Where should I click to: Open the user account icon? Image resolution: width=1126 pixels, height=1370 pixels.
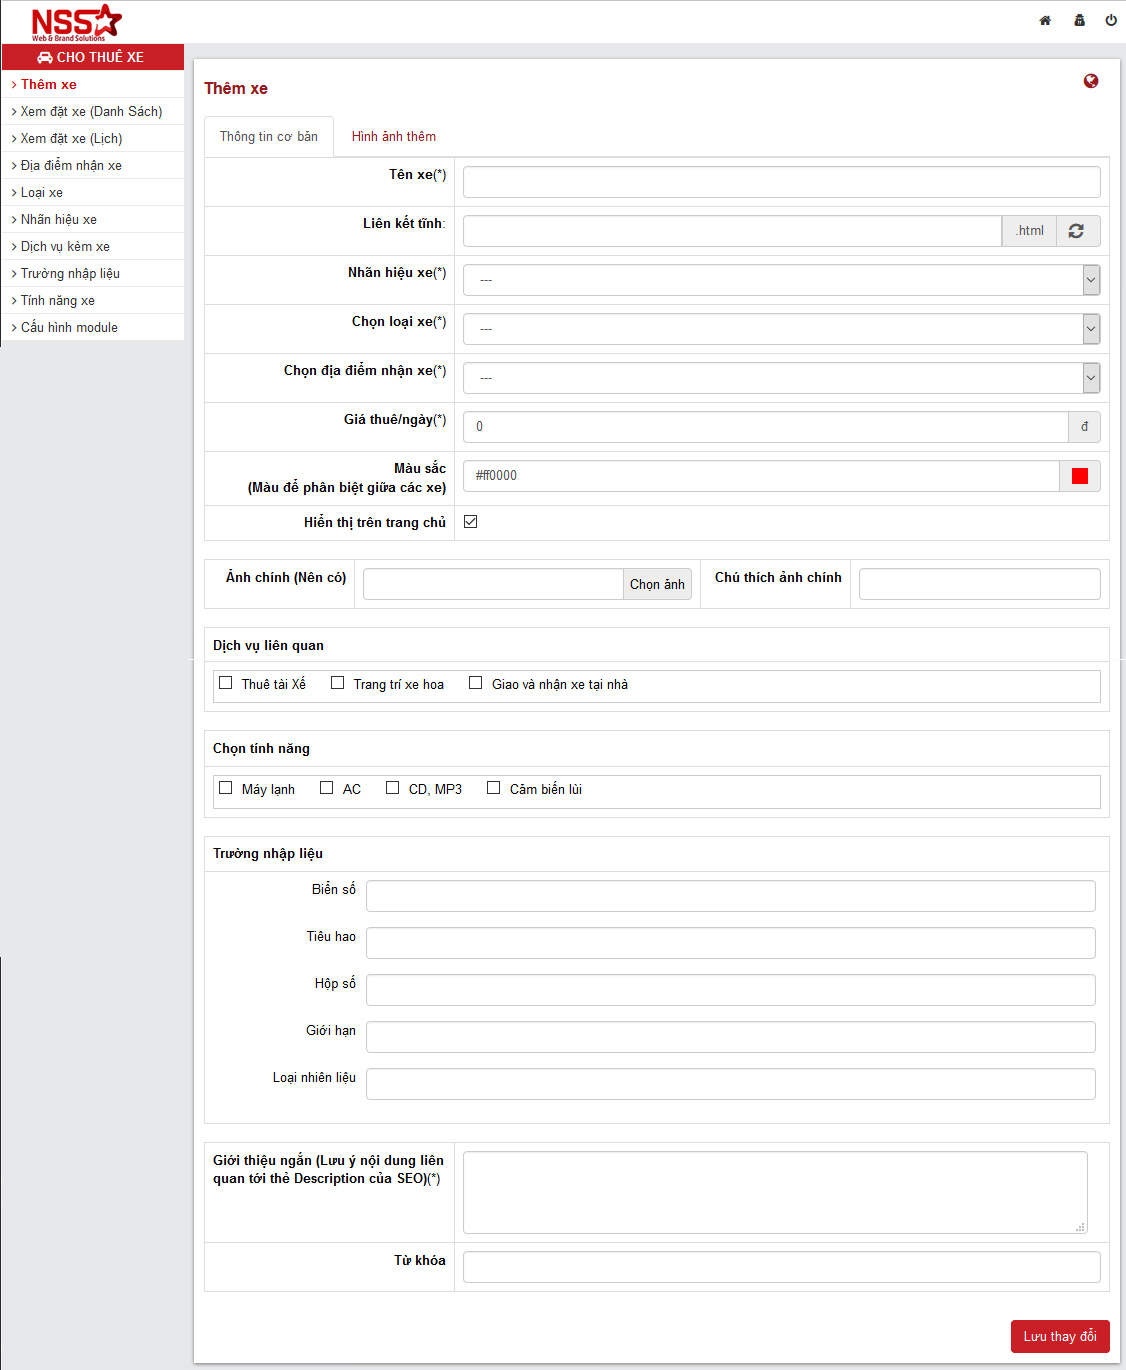click(1079, 20)
